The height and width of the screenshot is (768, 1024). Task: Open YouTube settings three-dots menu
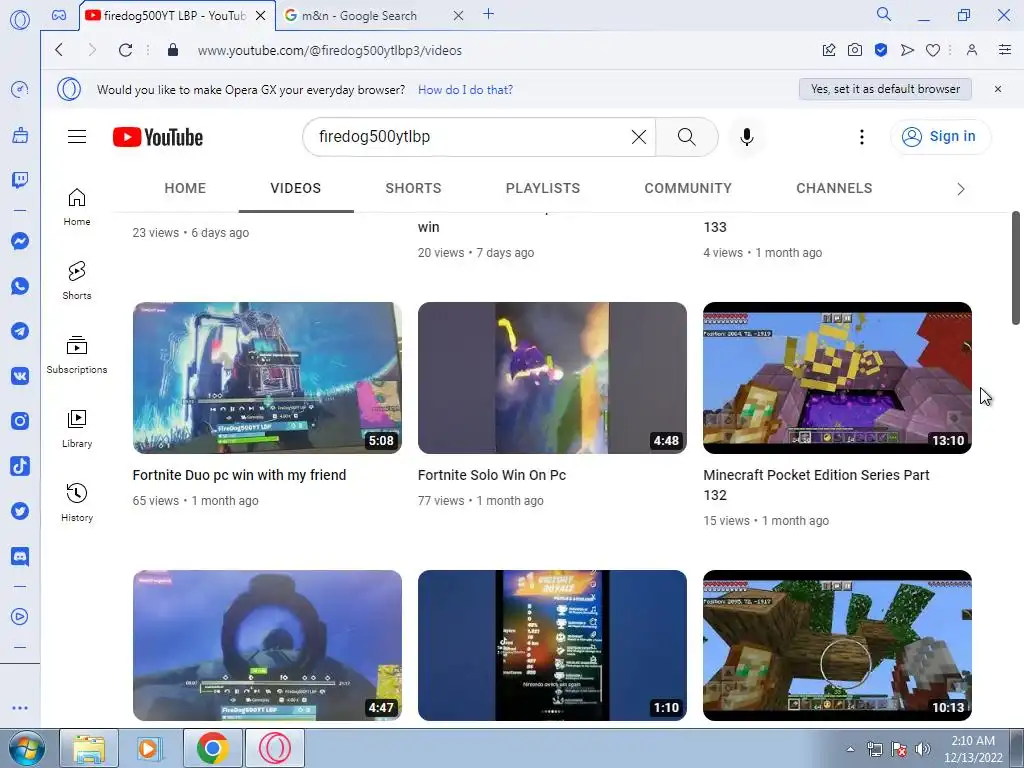[862, 136]
